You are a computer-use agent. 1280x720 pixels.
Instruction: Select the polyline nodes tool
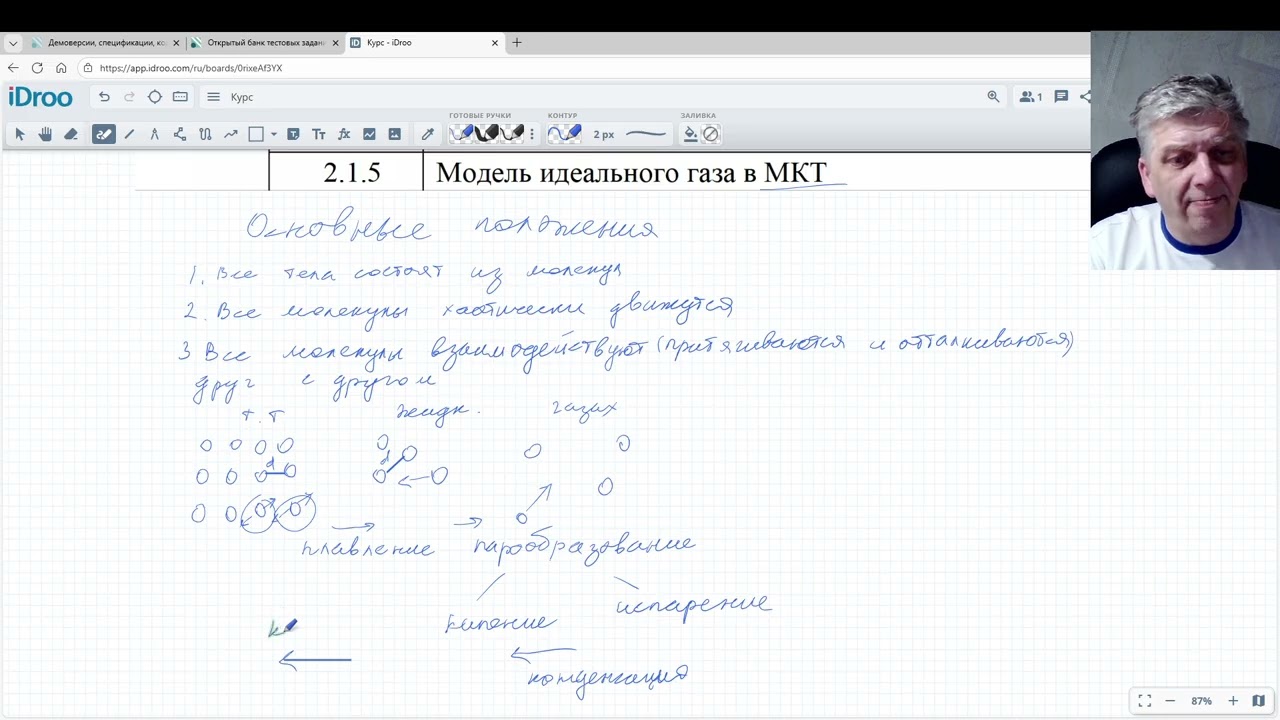tap(180, 134)
